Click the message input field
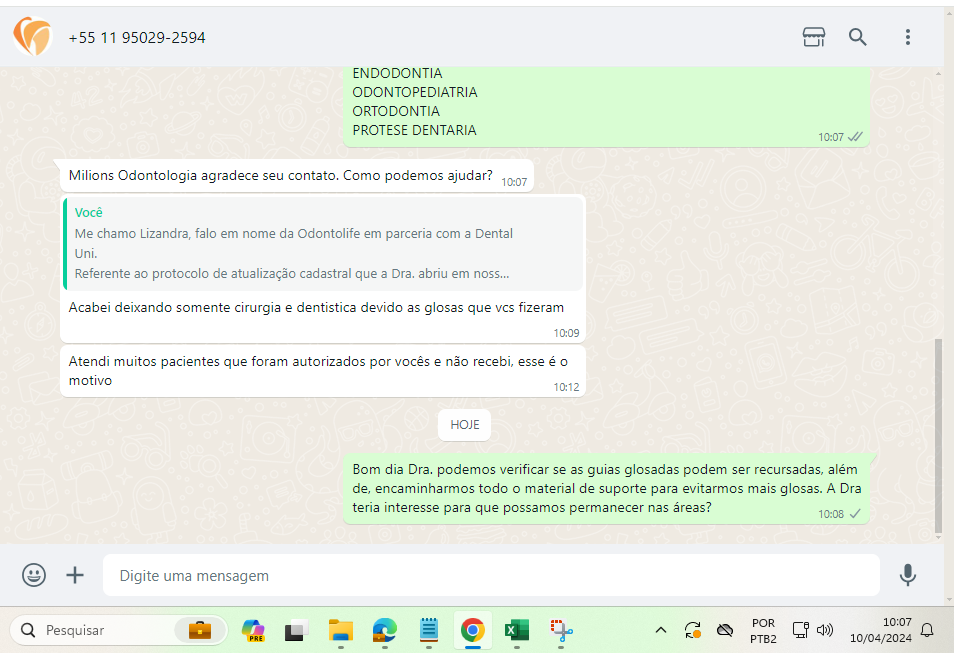 point(491,575)
